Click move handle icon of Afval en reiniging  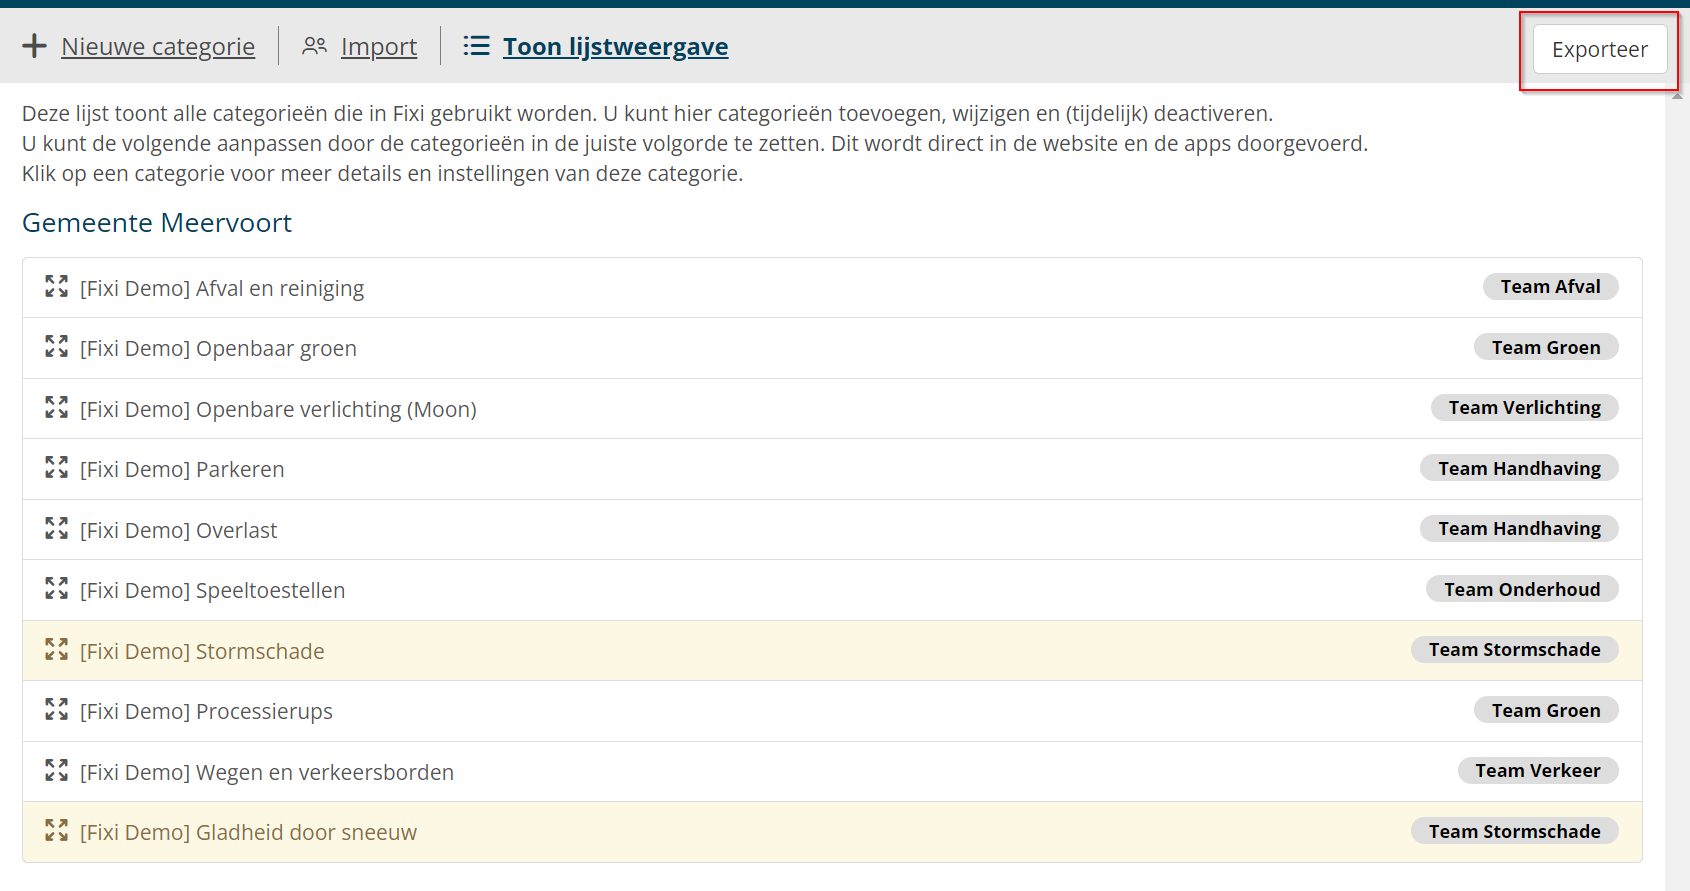coord(57,287)
